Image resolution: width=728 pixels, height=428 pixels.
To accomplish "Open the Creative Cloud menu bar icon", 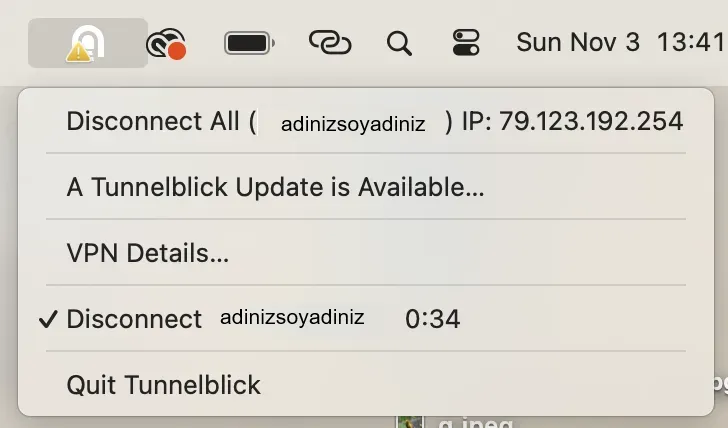I will click(166, 44).
